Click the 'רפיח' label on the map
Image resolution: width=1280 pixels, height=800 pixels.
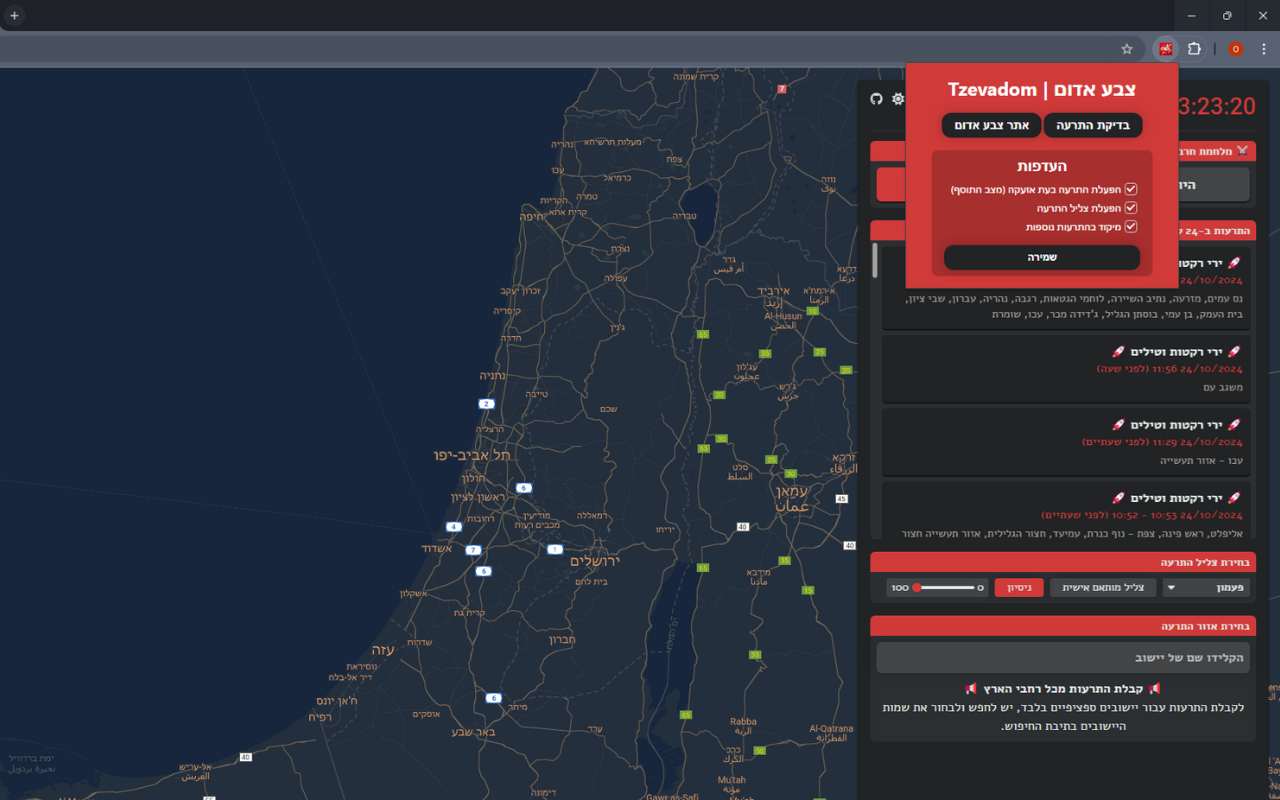[x=320, y=716]
